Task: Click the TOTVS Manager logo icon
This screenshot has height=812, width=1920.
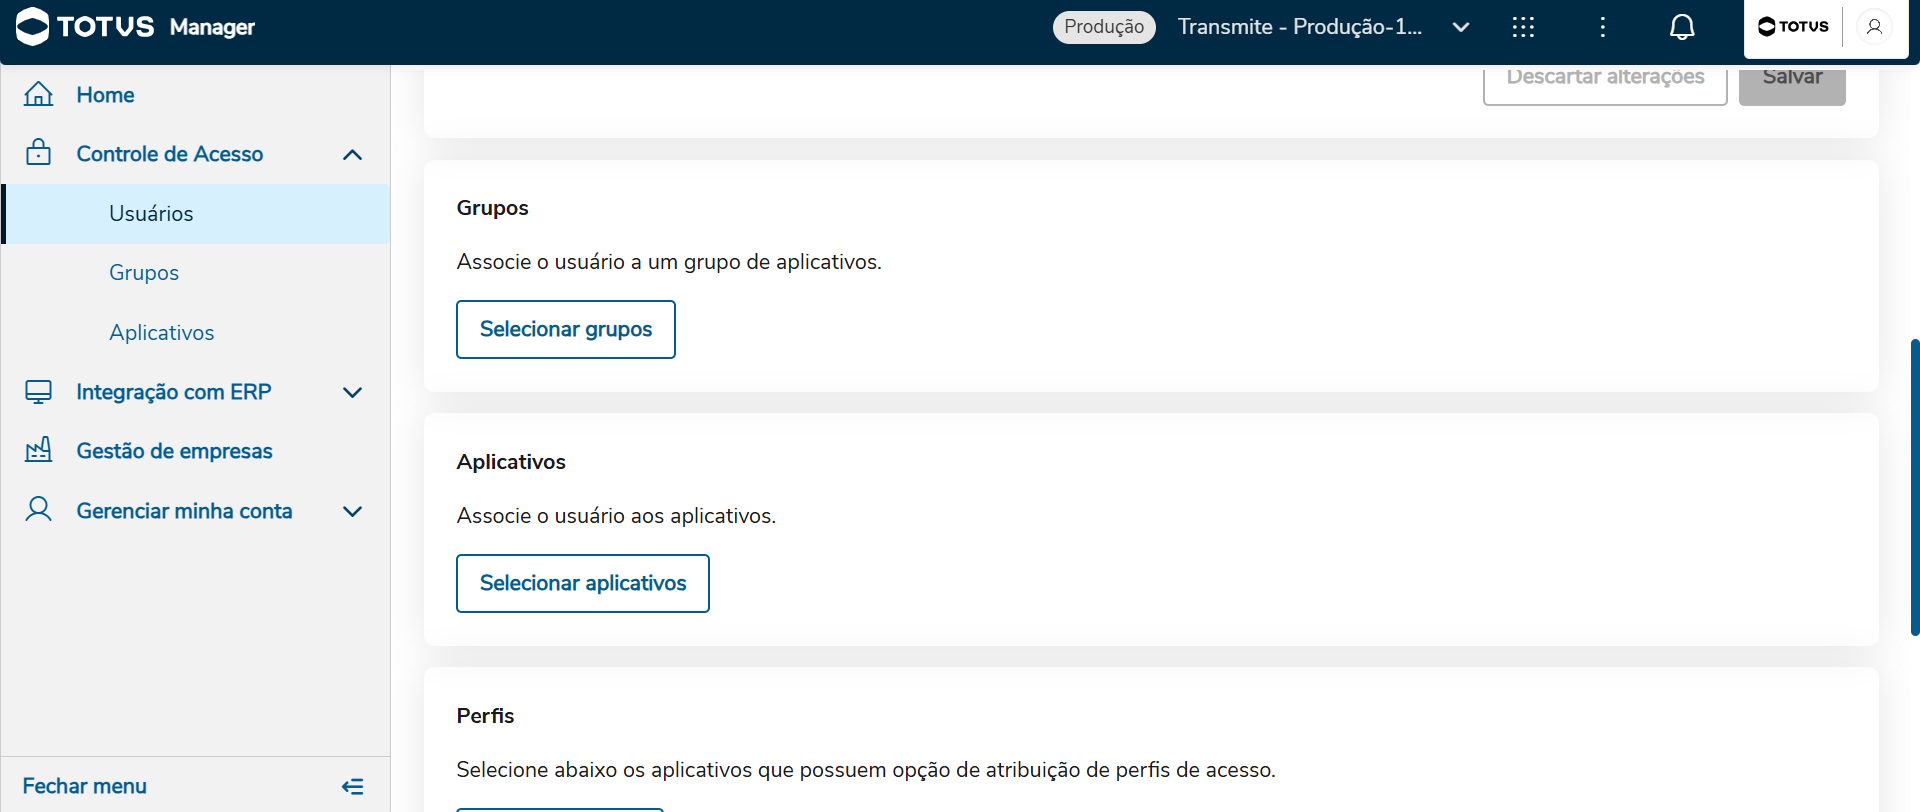Action: [33, 27]
